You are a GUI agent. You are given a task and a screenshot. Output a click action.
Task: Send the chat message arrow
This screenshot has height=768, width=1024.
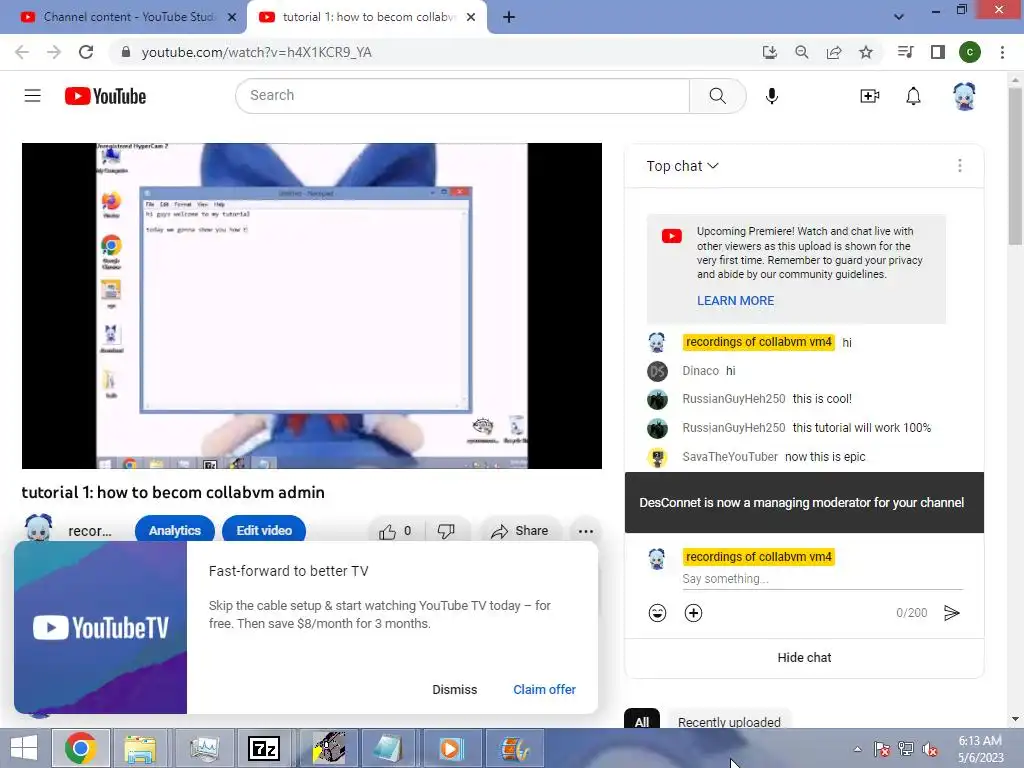952,613
